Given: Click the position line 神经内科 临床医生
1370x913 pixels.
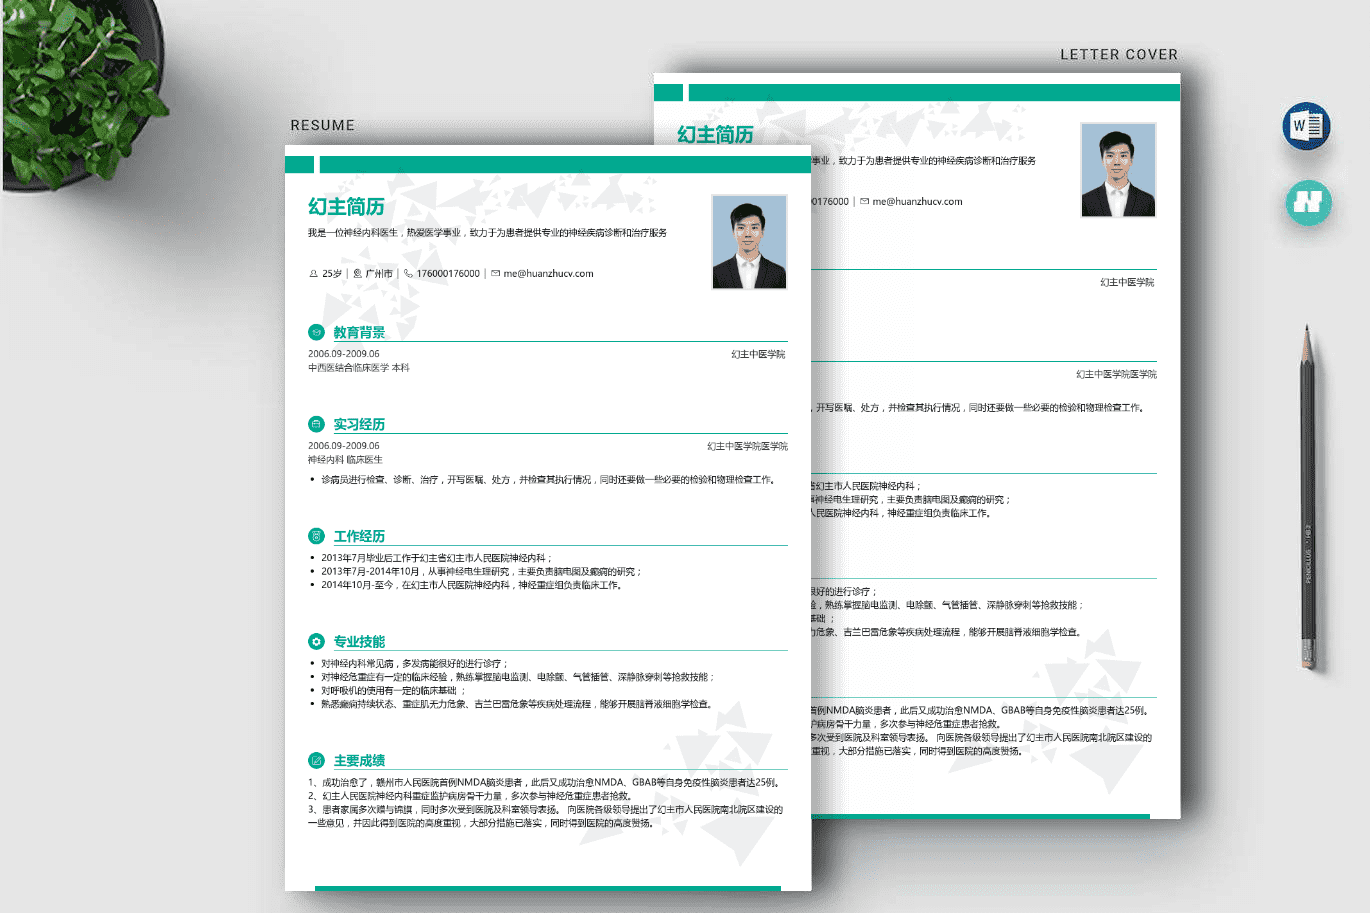Looking at the screenshot, I should pos(345,460).
